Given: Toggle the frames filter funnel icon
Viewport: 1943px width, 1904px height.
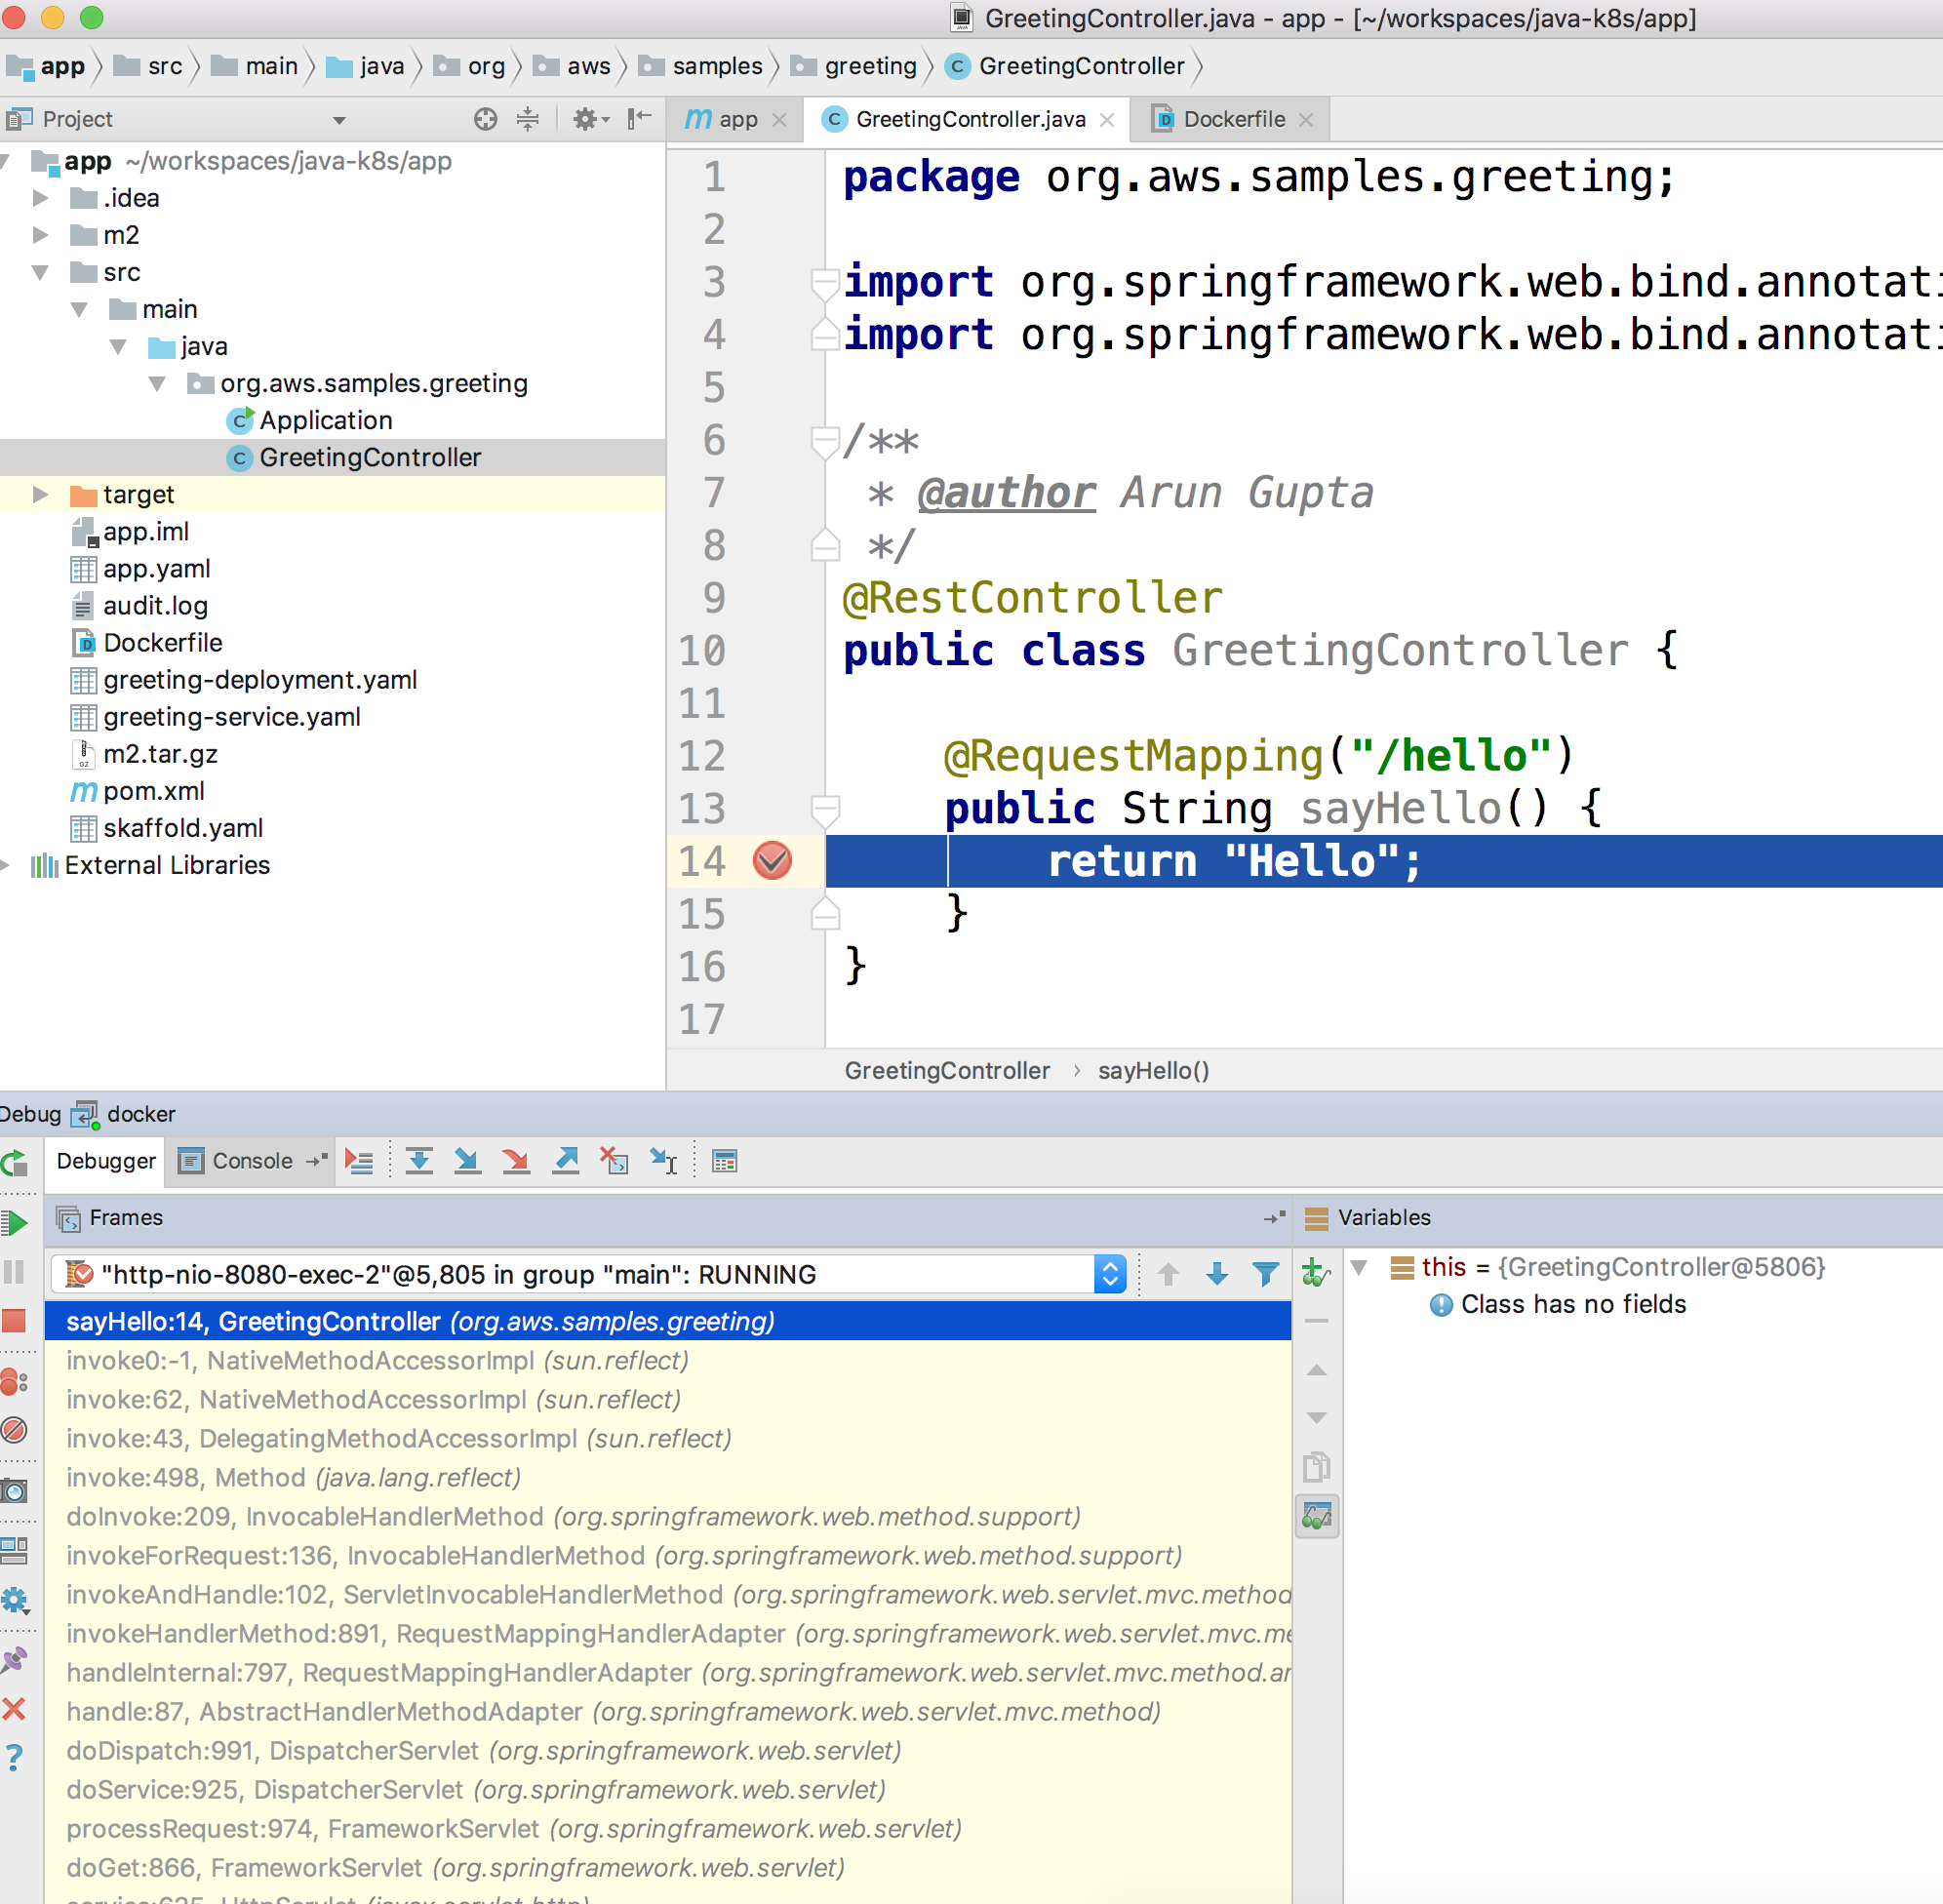Looking at the screenshot, I should click(1265, 1274).
